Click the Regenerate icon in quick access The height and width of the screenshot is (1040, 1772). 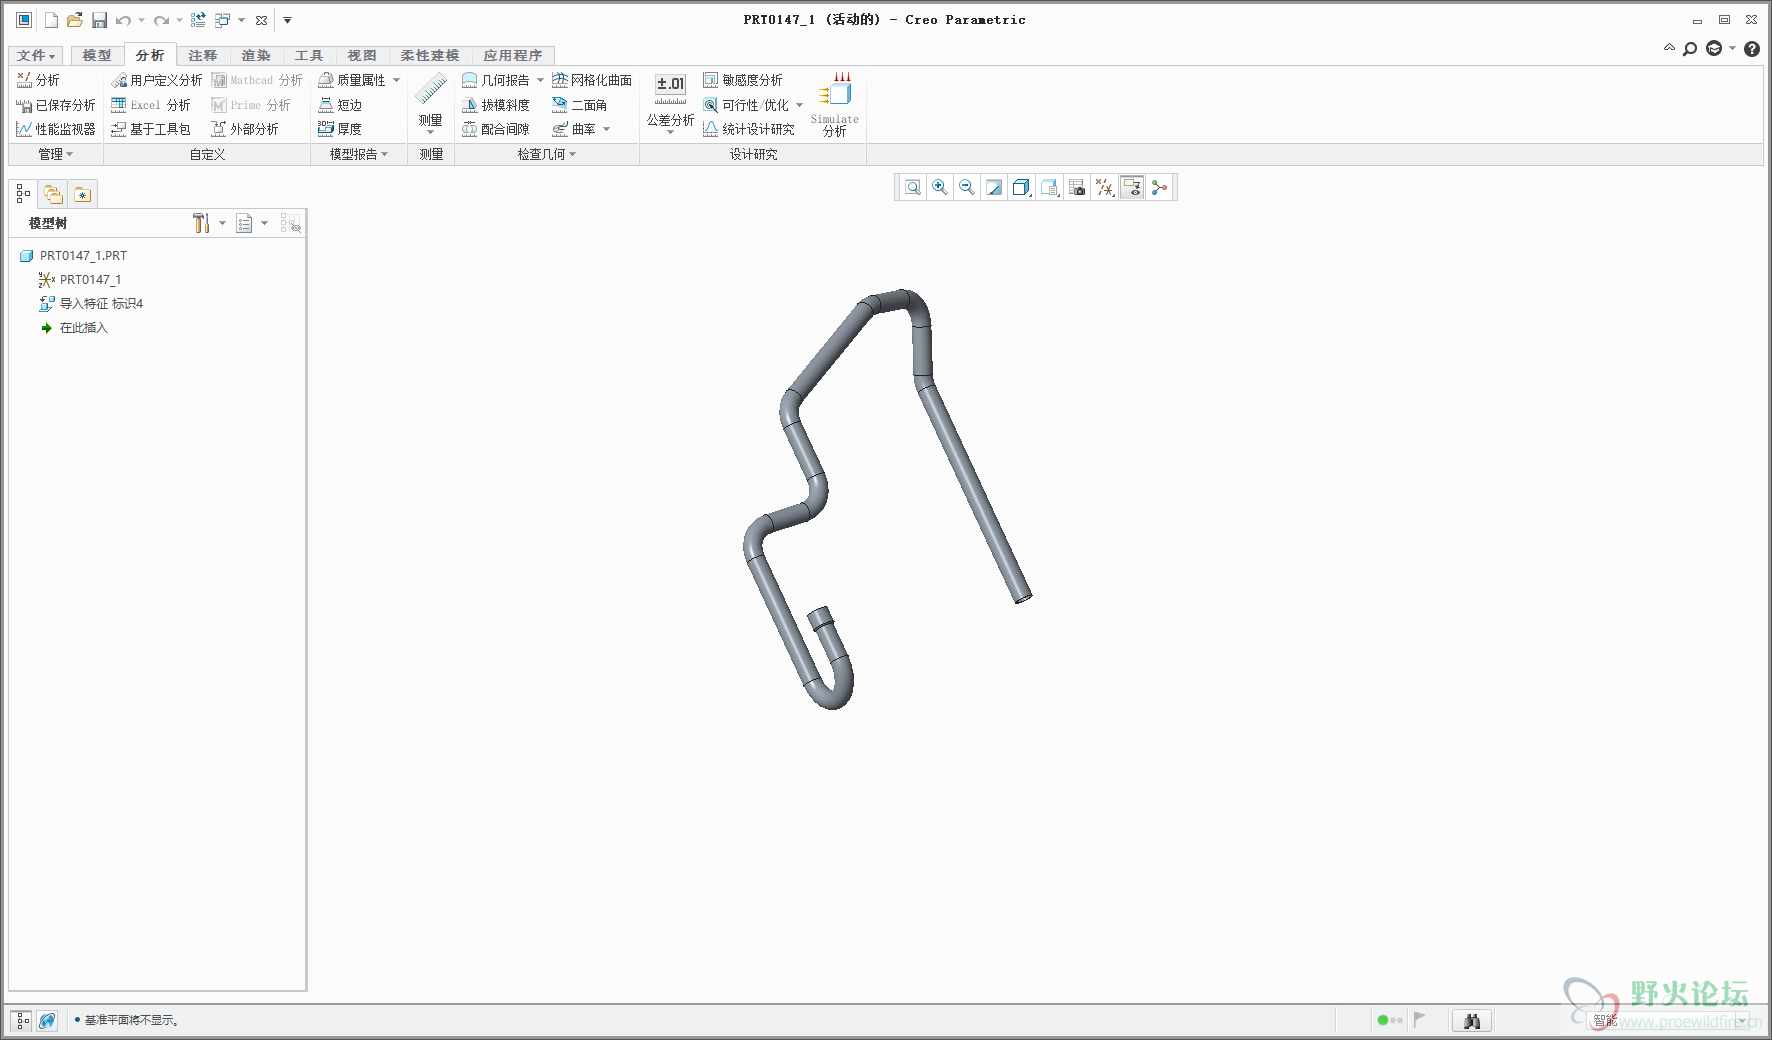[198, 20]
